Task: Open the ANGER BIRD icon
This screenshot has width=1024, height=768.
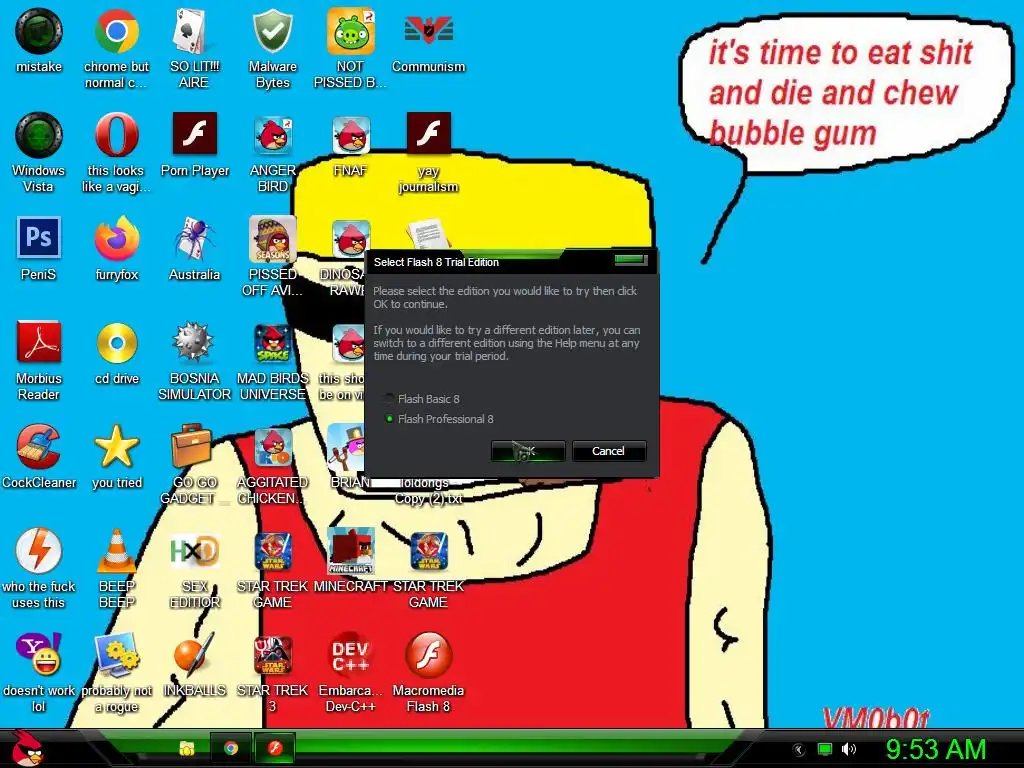Action: pos(272,135)
